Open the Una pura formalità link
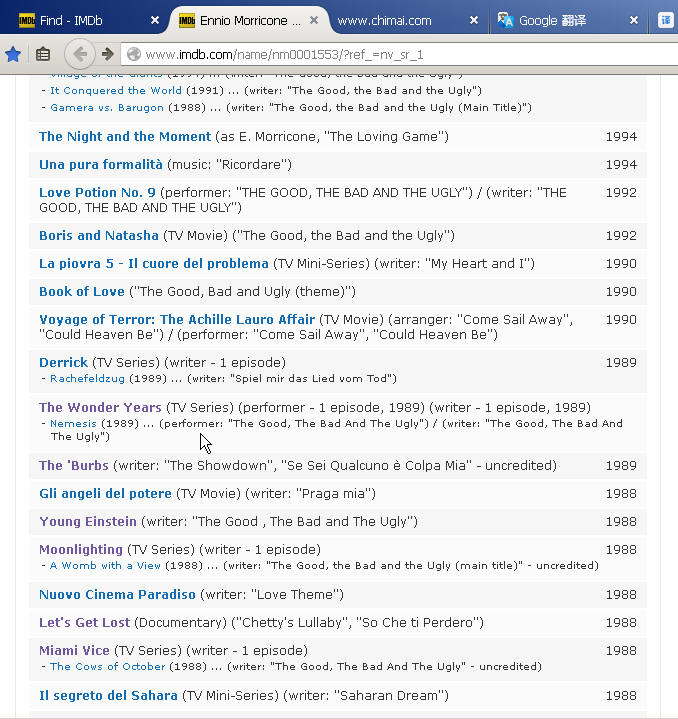This screenshot has height=719, width=678. pos(101,165)
